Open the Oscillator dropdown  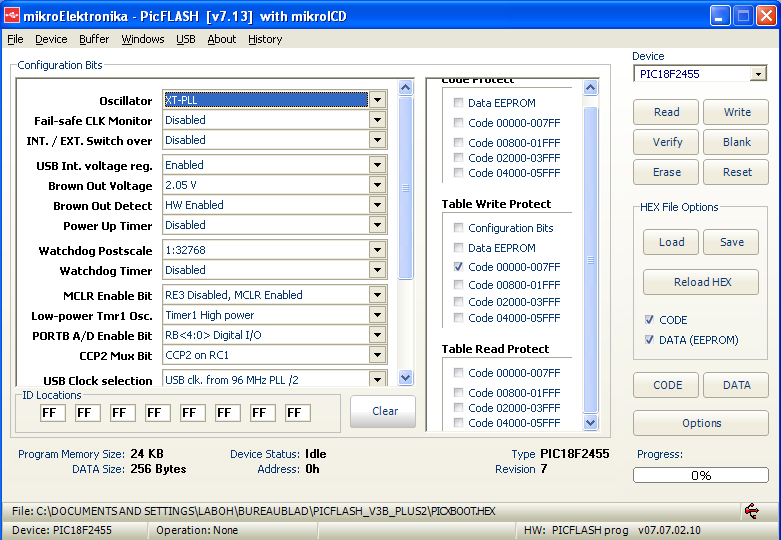pos(377,100)
